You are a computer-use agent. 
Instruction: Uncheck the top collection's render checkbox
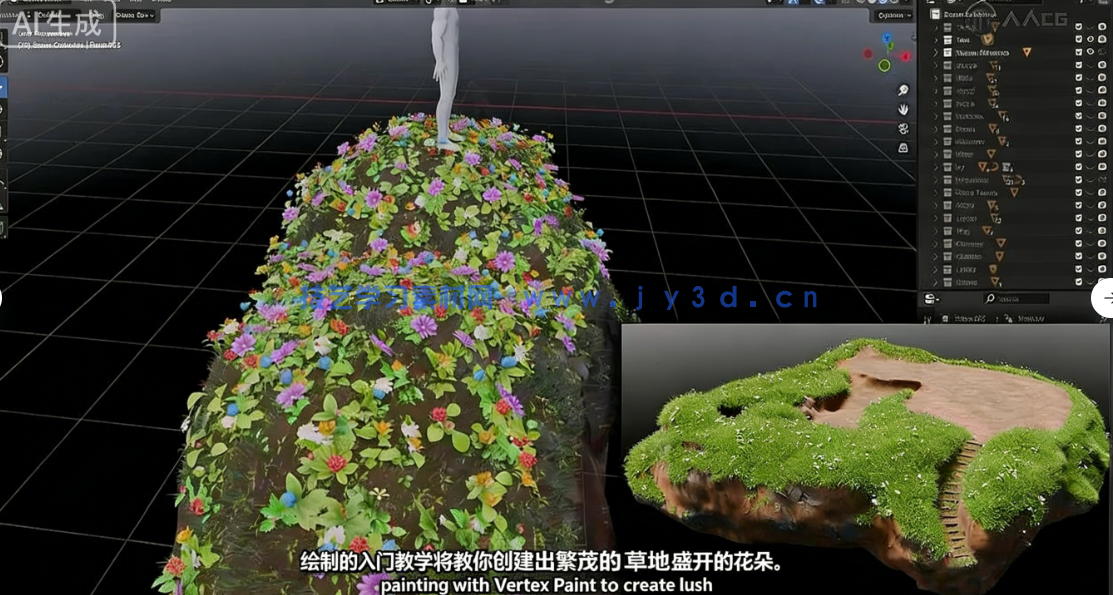point(1077,25)
